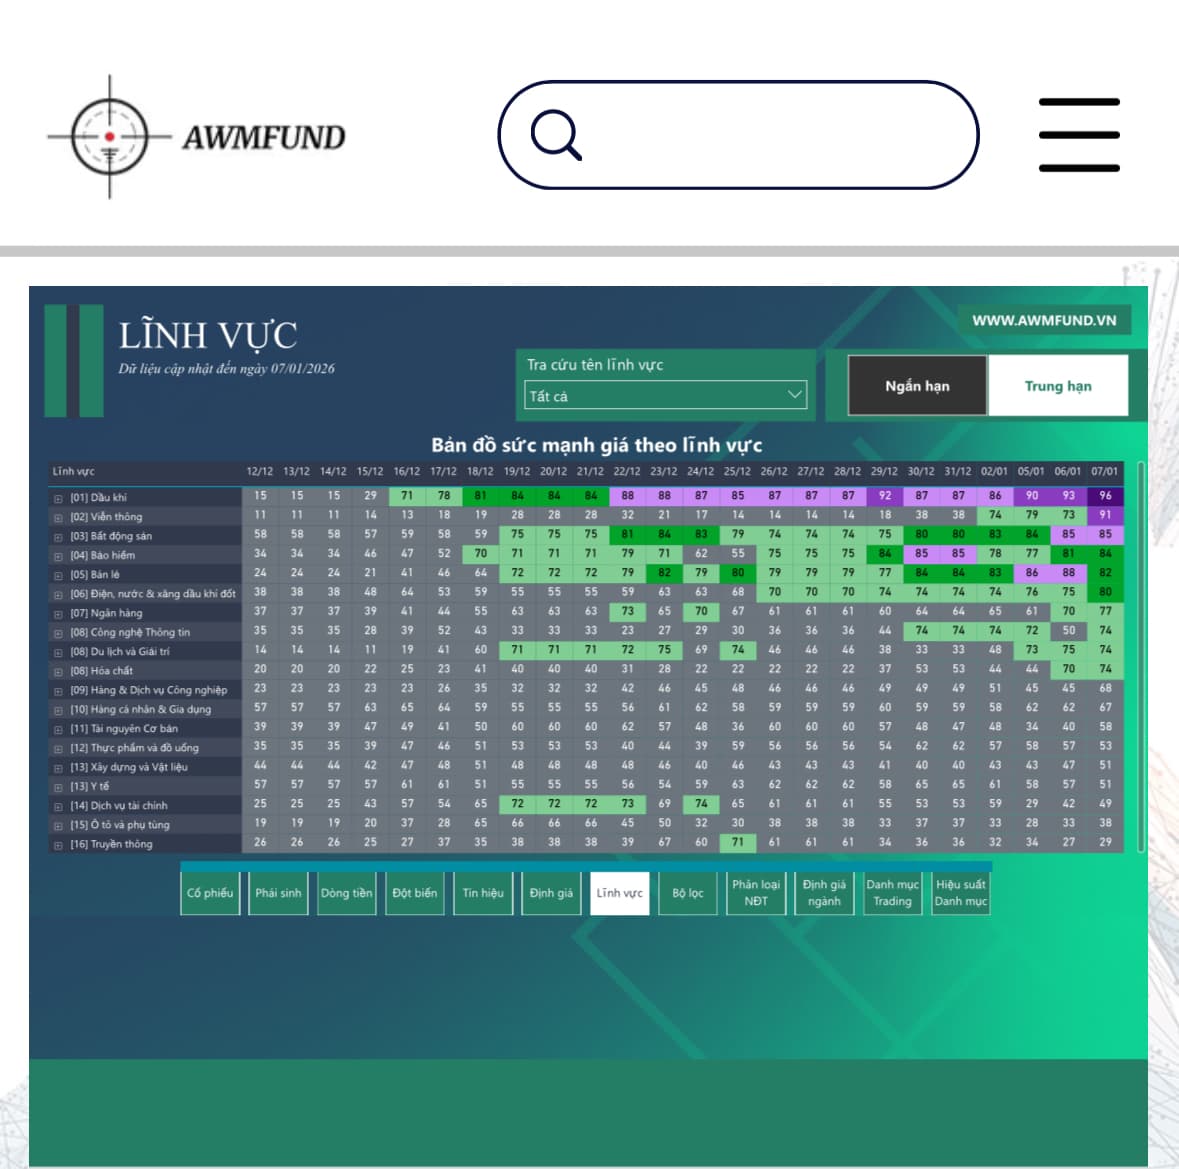Open the Cổ phiếu tab
Viewport: 1179px width, 1169px height.
coord(210,893)
